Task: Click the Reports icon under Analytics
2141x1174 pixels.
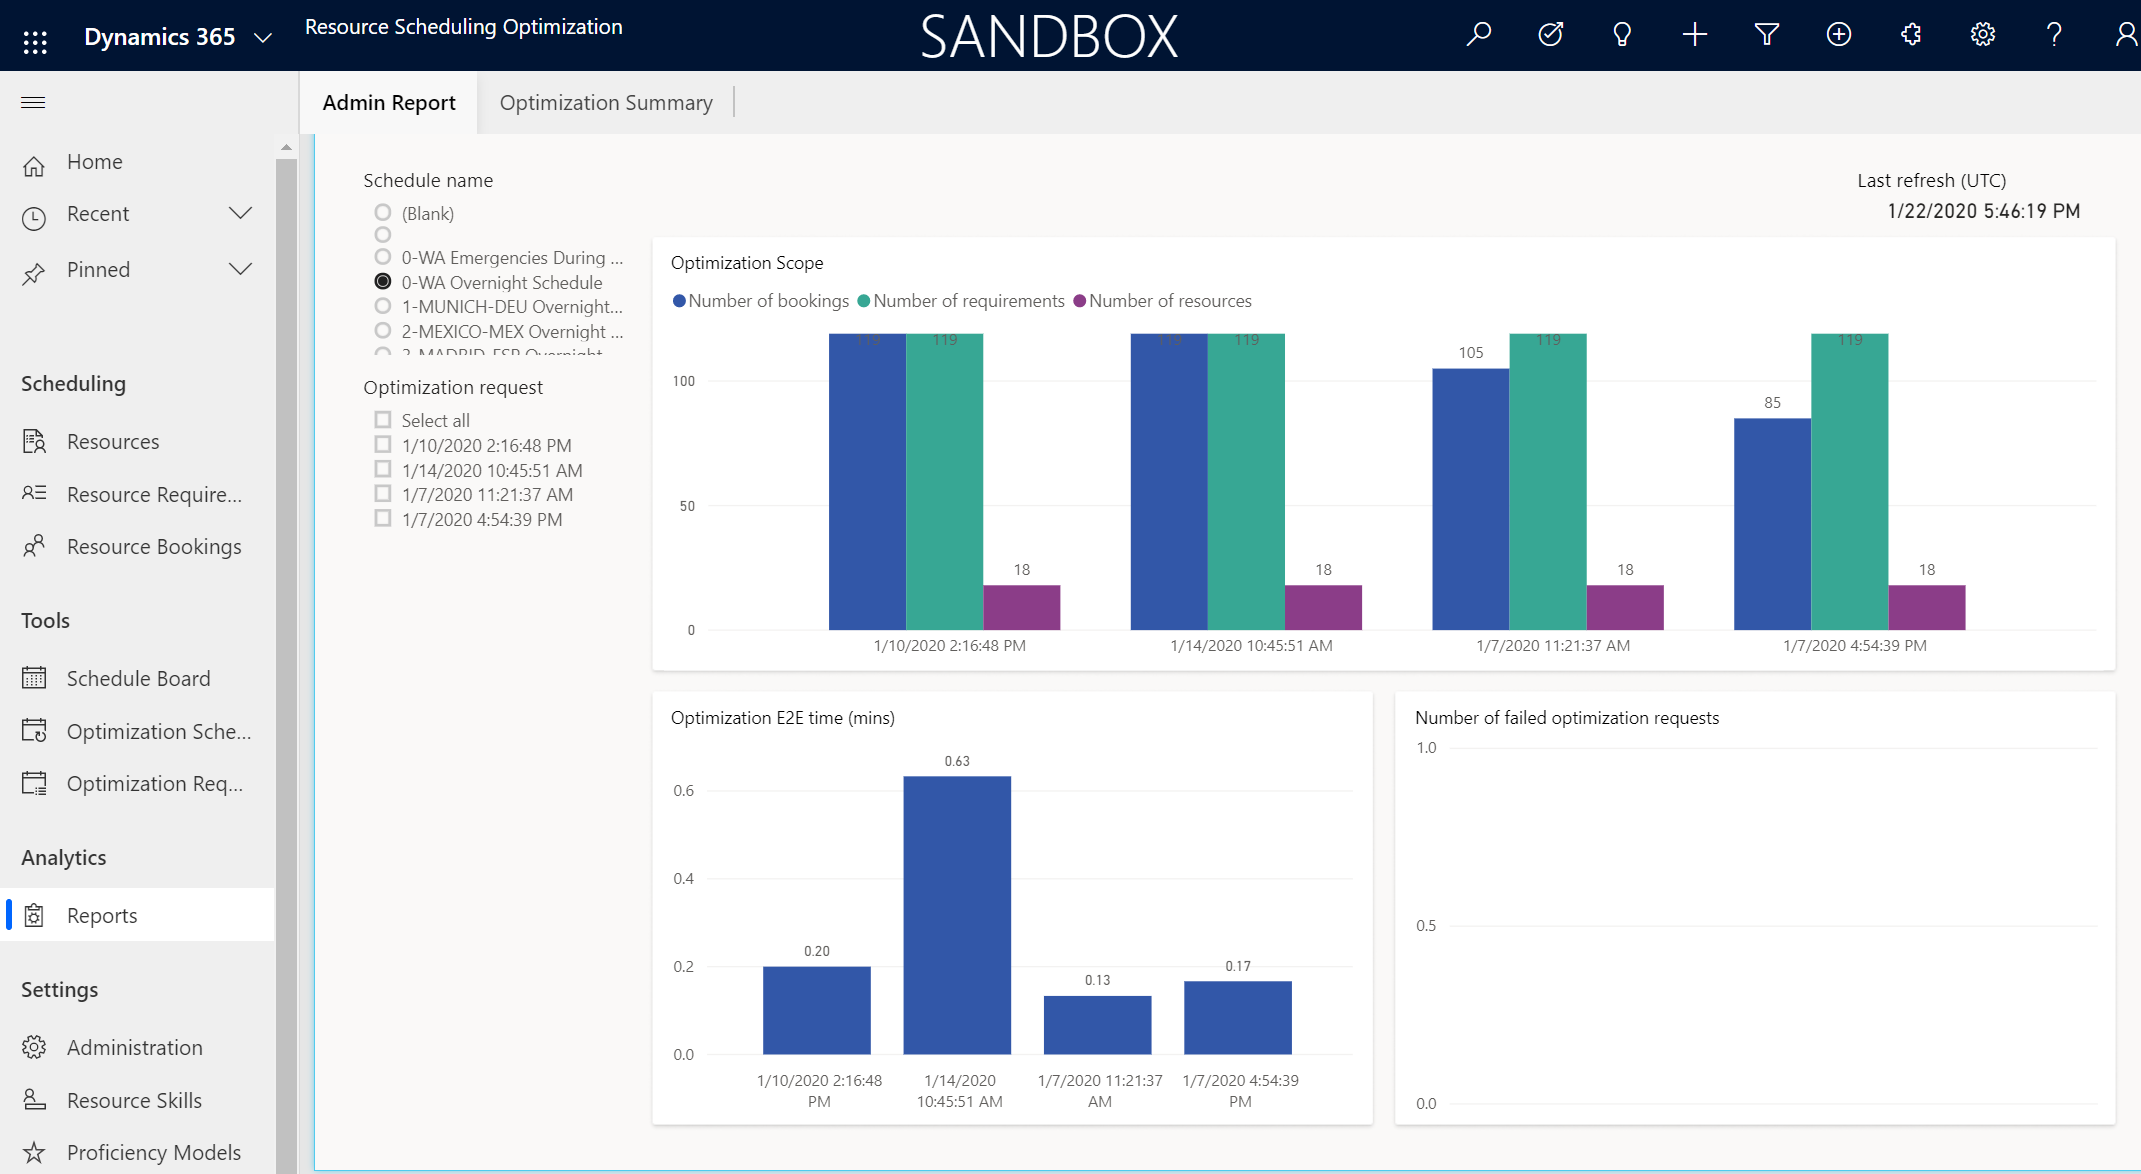Action: point(35,914)
